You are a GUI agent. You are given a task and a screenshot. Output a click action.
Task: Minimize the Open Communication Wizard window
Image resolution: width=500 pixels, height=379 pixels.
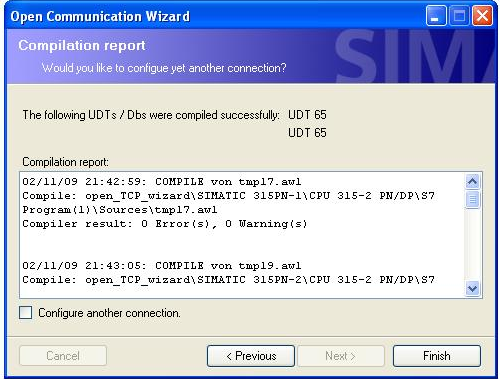tap(436, 16)
